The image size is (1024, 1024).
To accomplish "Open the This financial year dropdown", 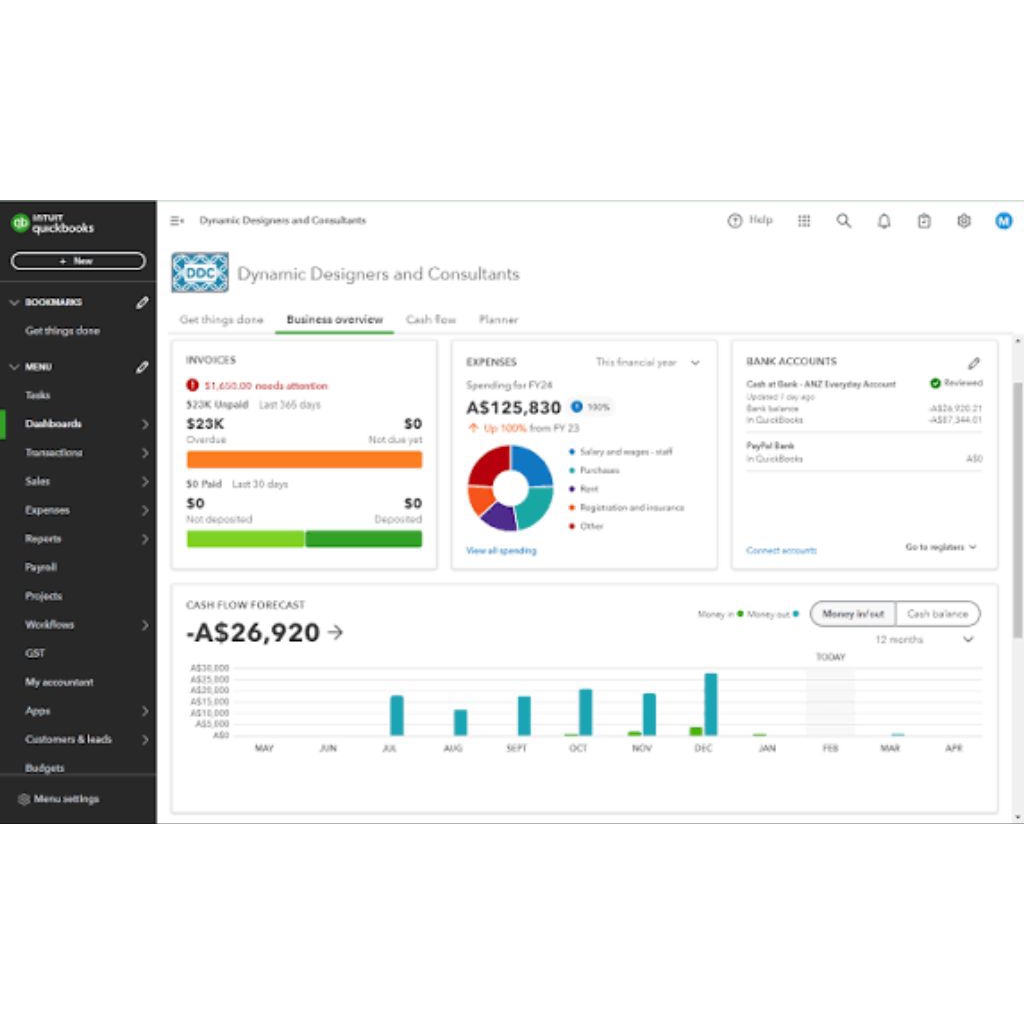I will pos(648,363).
